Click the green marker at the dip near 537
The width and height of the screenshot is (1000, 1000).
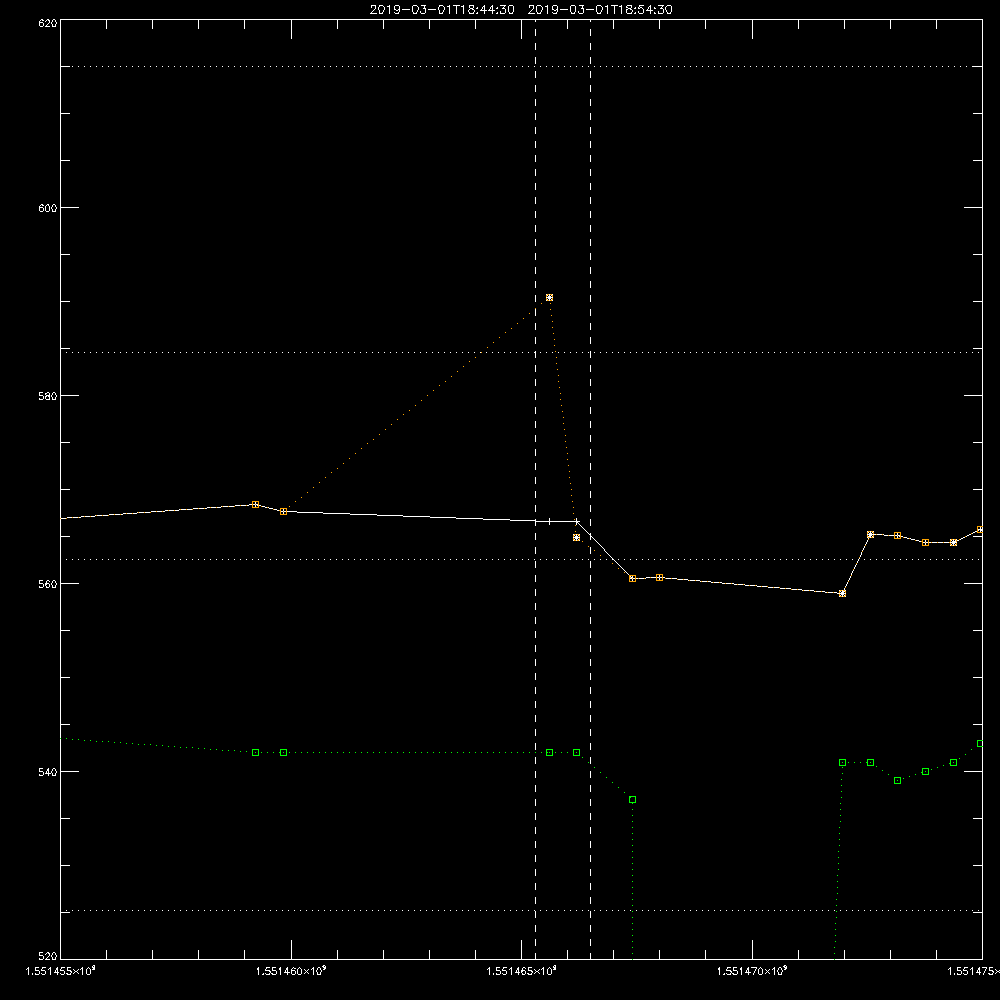click(632, 800)
